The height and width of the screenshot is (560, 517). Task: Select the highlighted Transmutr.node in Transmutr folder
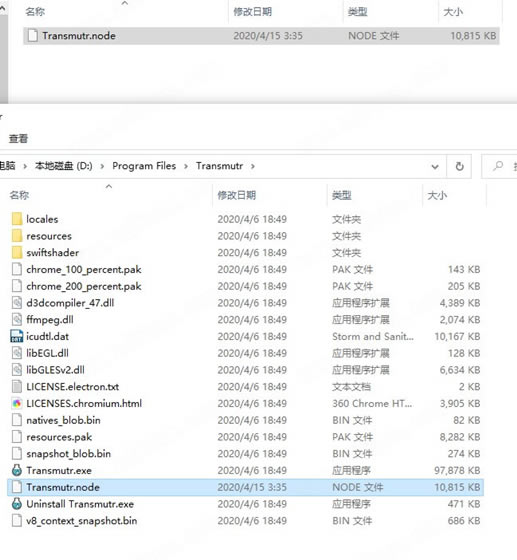tap(245, 487)
